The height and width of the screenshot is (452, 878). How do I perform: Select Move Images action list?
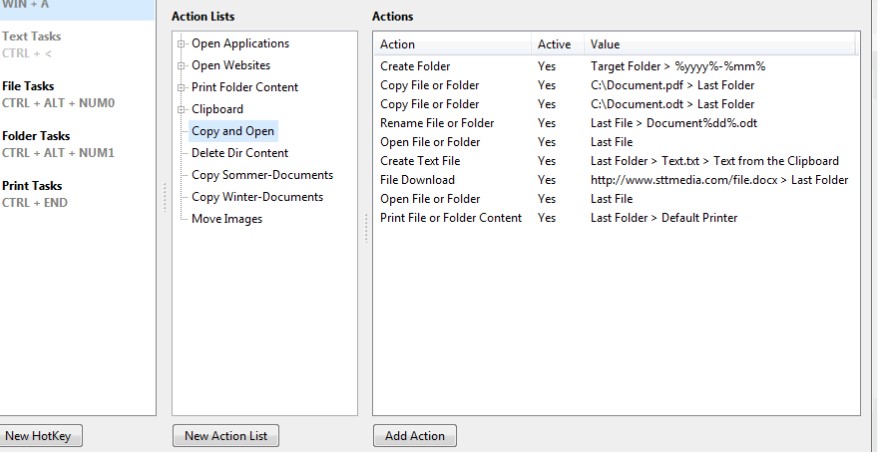point(227,219)
